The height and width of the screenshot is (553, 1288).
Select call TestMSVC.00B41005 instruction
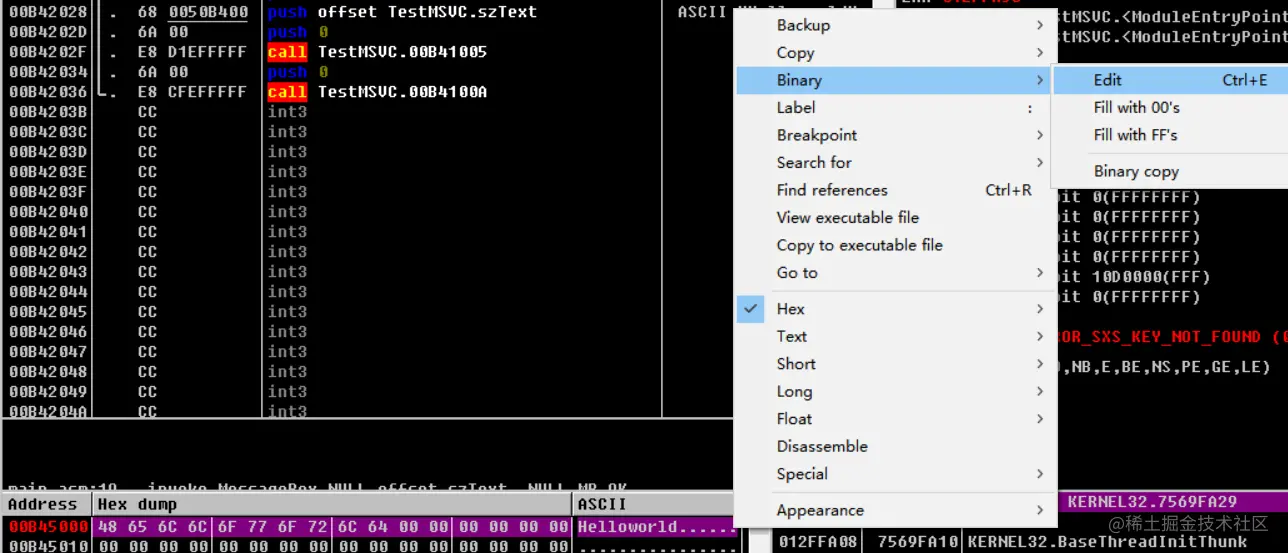click(377, 52)
